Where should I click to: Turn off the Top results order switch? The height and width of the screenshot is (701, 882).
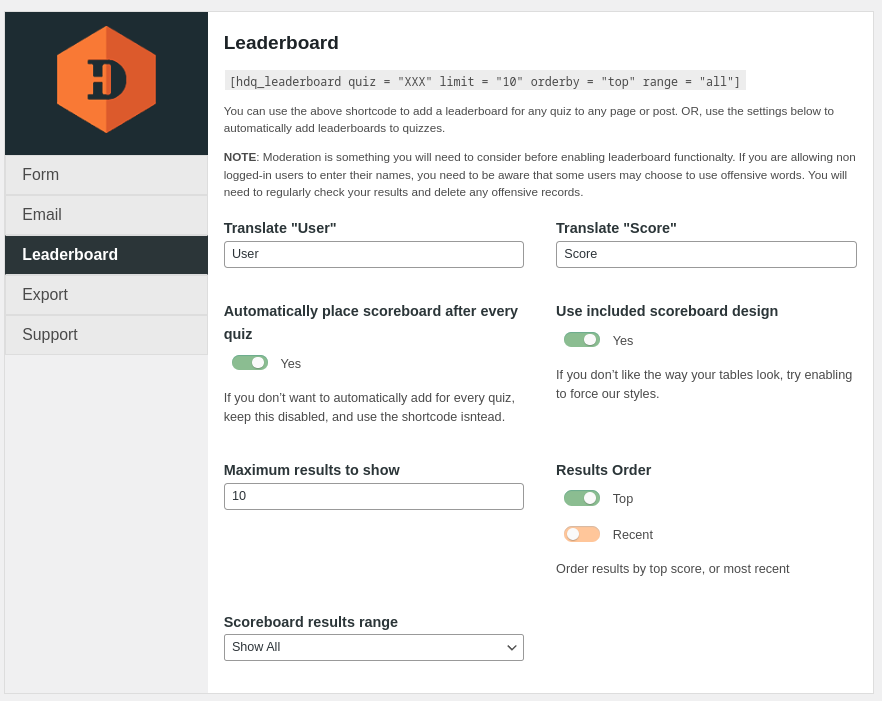click(582, 498)
